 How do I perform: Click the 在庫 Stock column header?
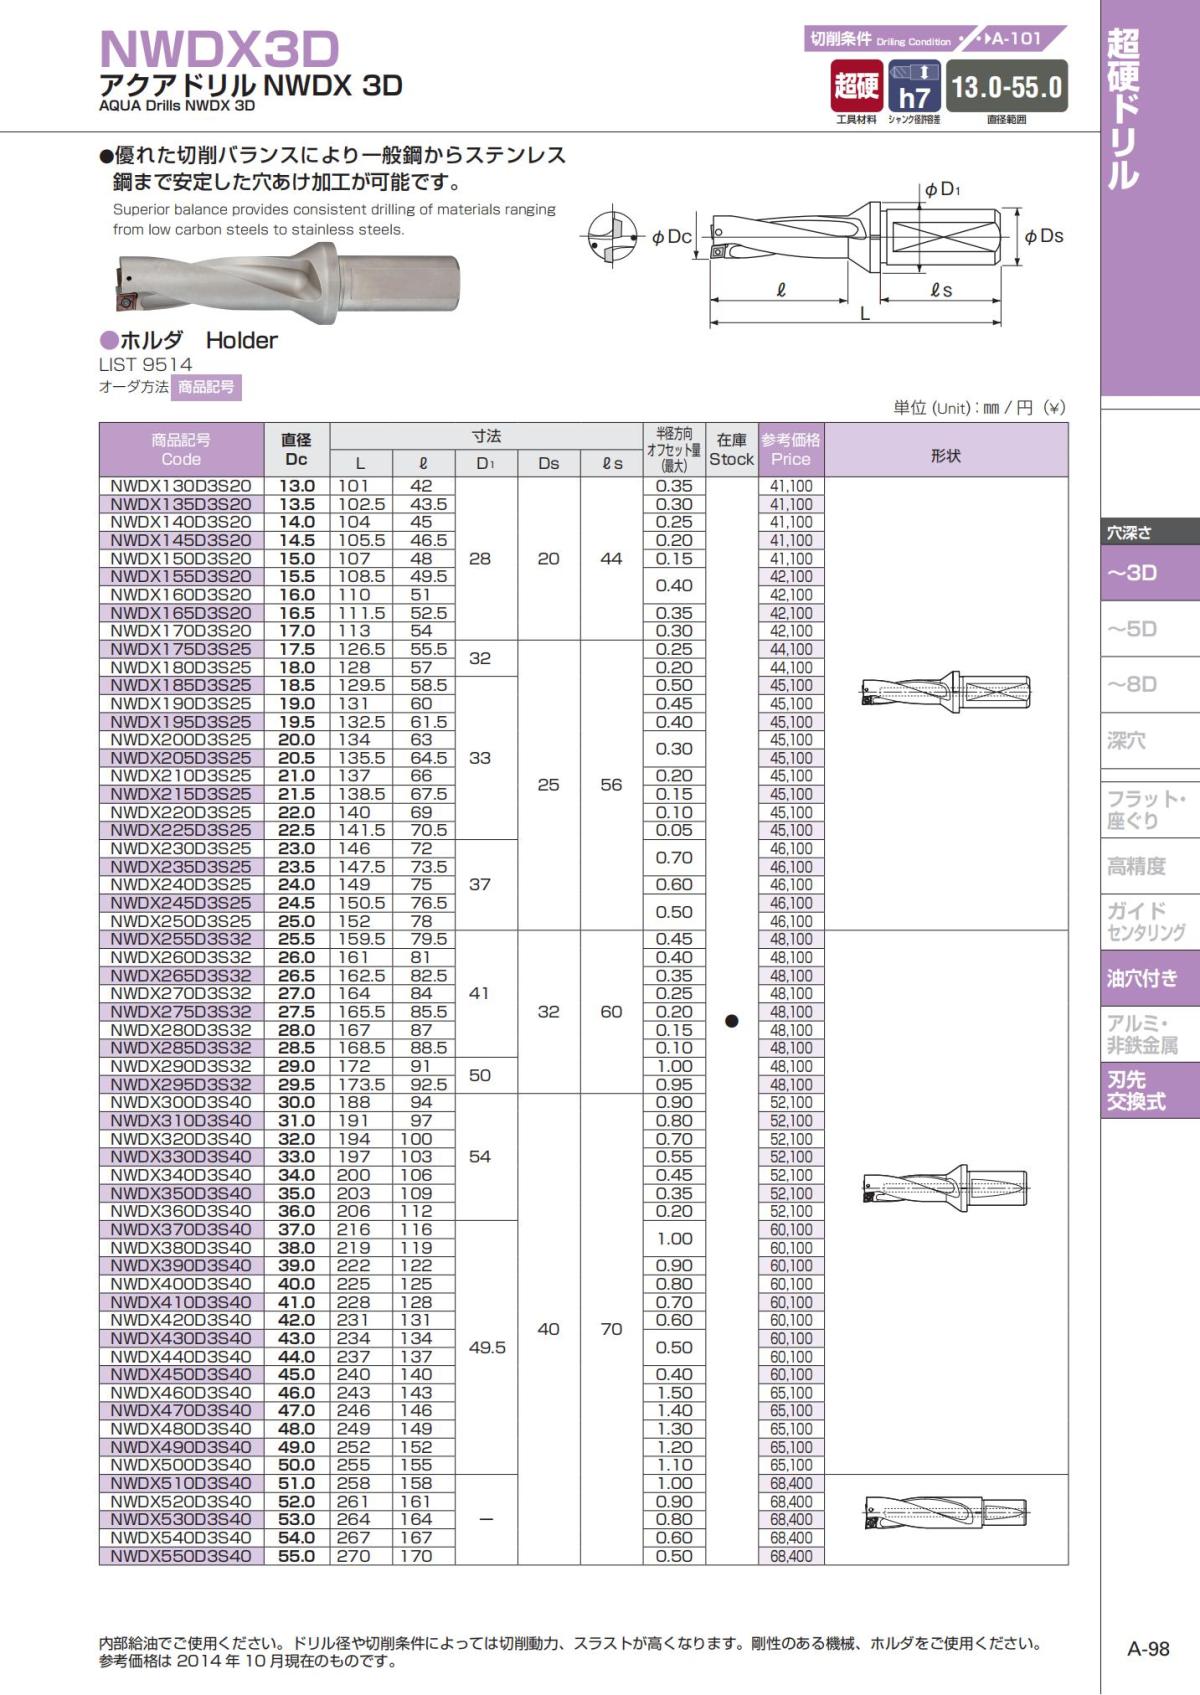[x=732, y=450]
